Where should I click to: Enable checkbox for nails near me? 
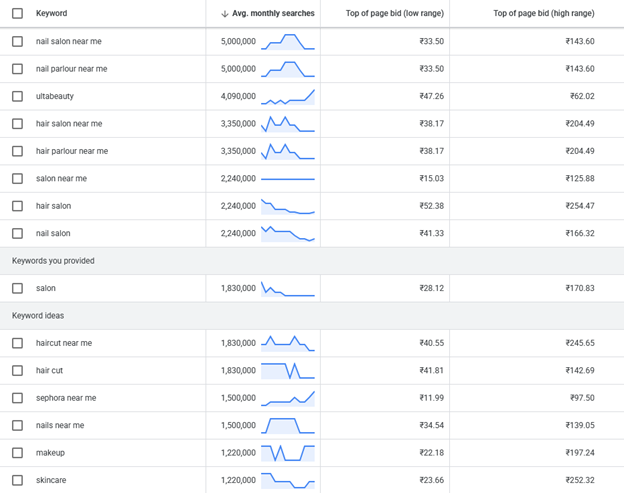[17, 425]
